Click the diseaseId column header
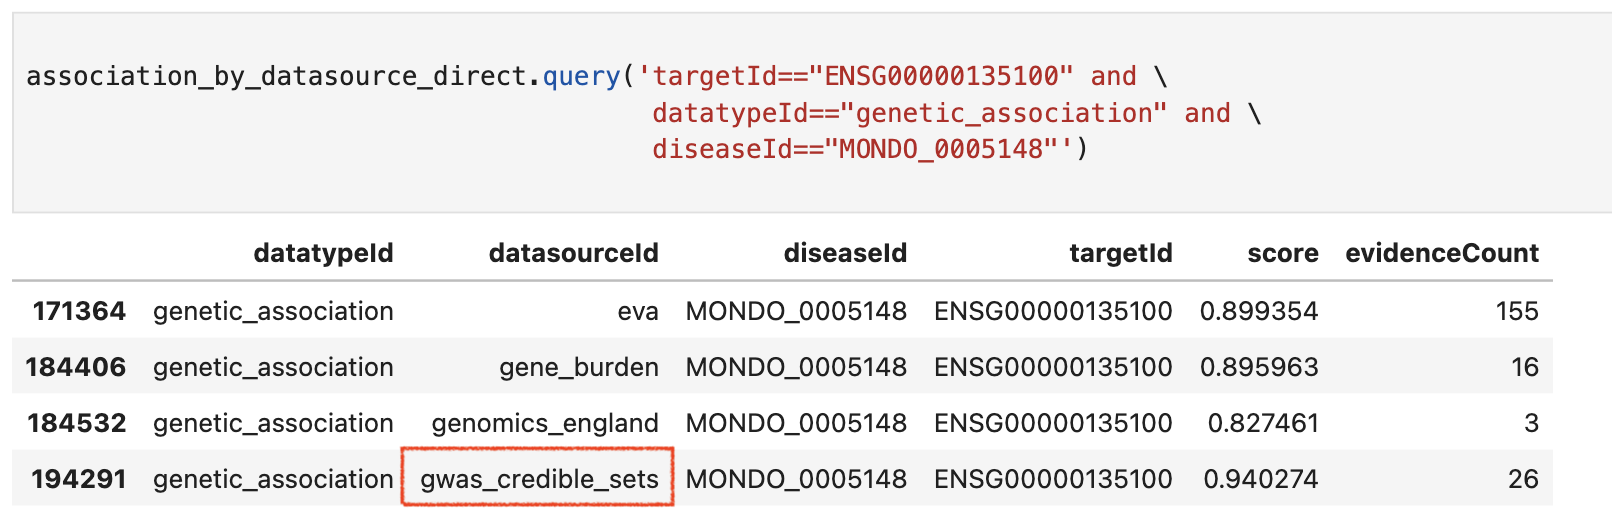 point(845,253)
